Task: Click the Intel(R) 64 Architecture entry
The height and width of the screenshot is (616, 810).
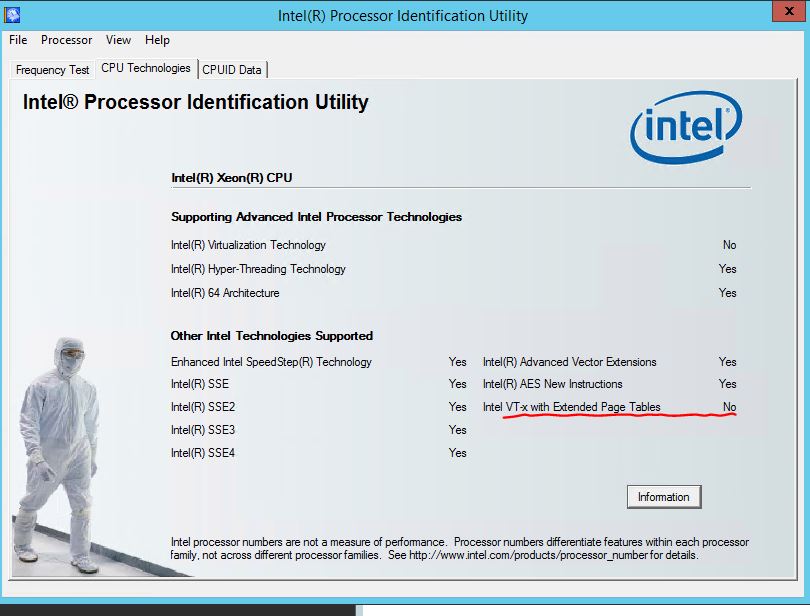Action: point(225,293)
